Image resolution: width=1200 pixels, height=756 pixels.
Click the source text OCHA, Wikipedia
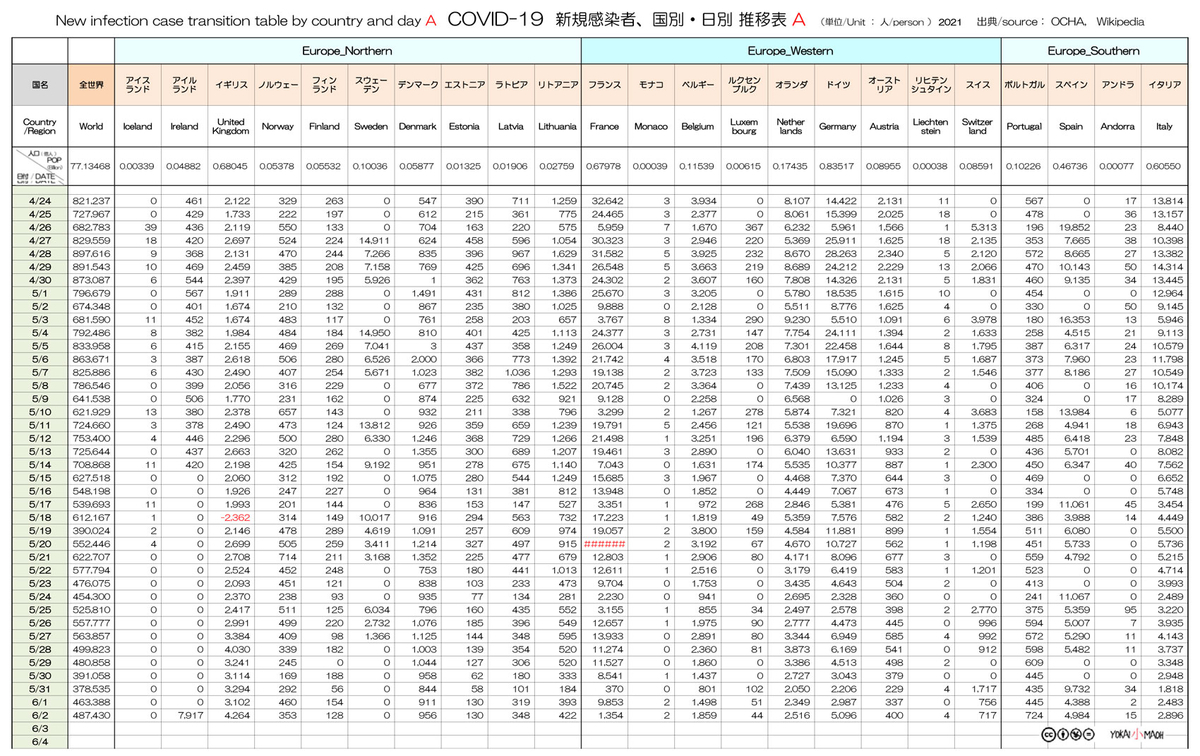(x=1097, y=21)
